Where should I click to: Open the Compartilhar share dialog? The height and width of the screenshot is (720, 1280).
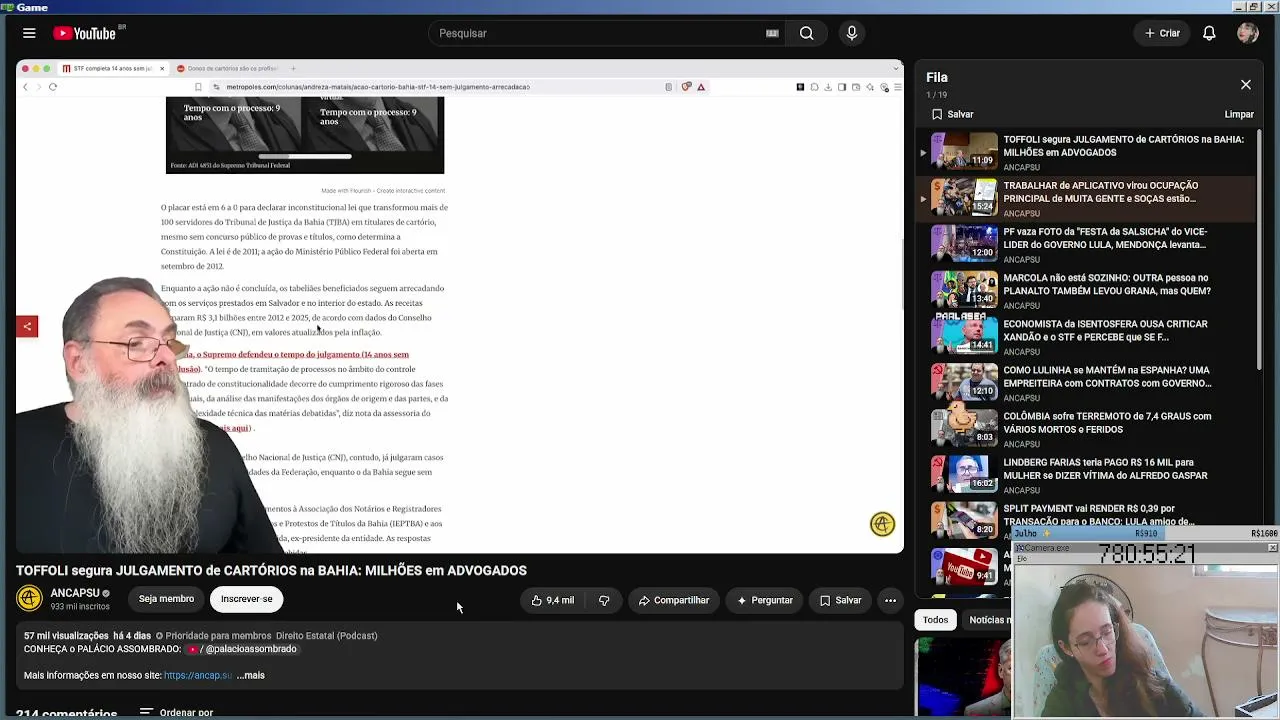674,600
